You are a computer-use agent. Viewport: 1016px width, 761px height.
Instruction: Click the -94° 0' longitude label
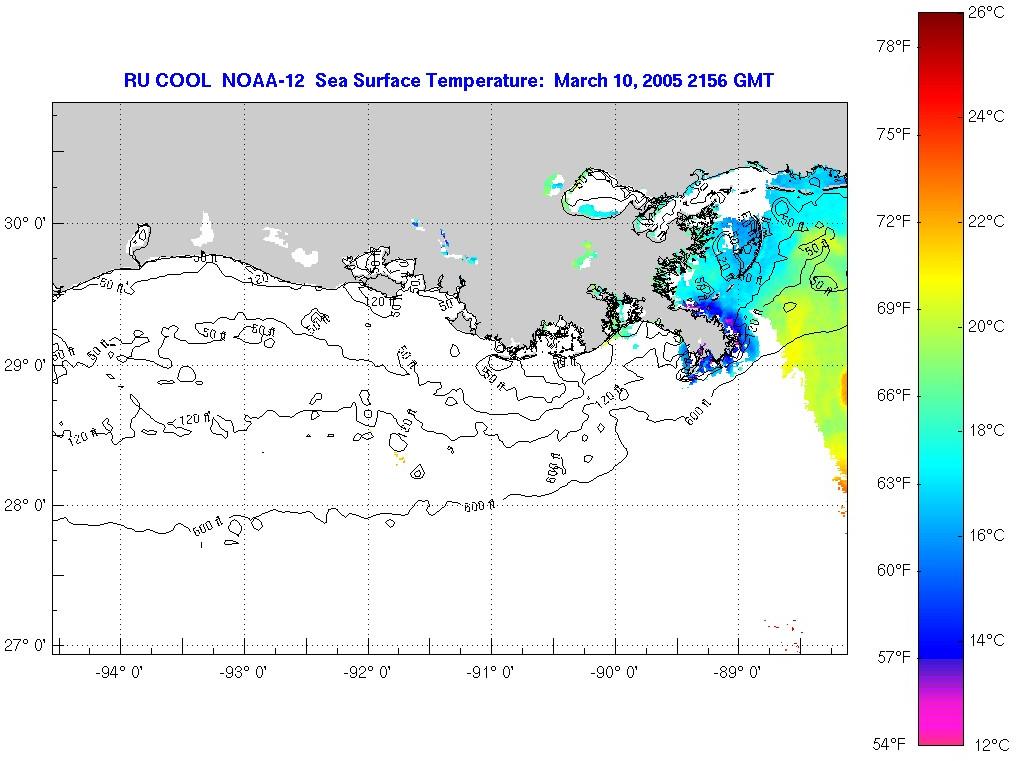pos(119,673)
